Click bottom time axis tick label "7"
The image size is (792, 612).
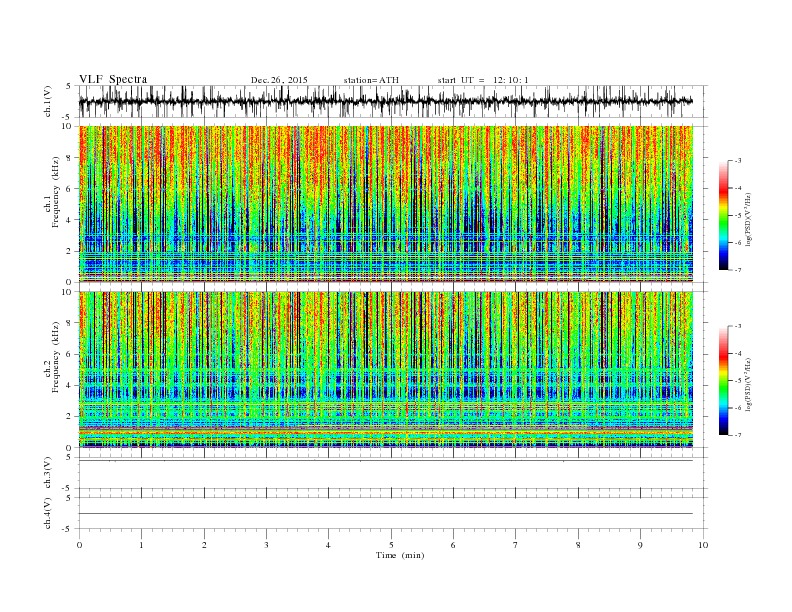coord(516,545)
